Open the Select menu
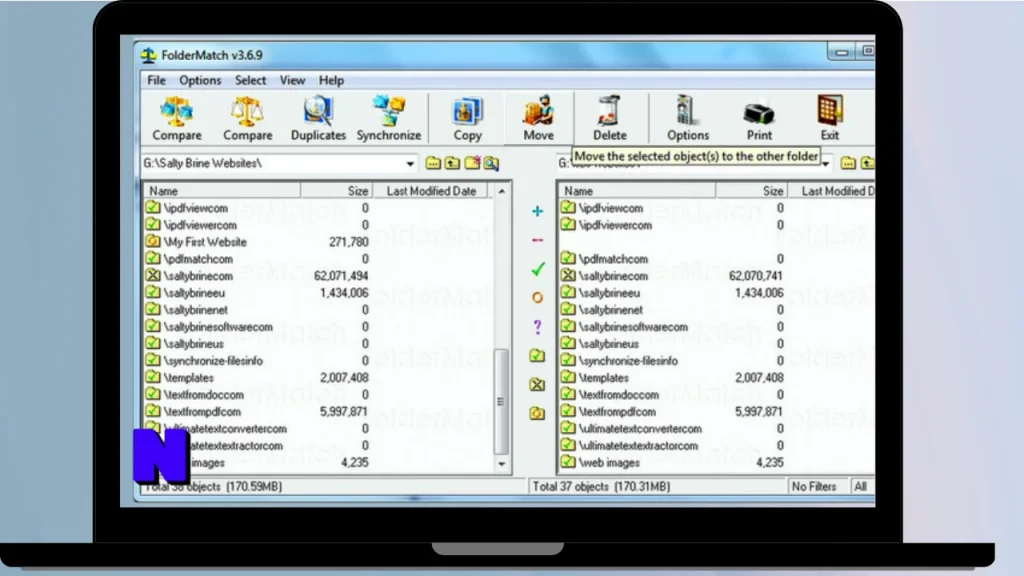The width and height of the screenshot is (1024, 576). pos(250,80)
